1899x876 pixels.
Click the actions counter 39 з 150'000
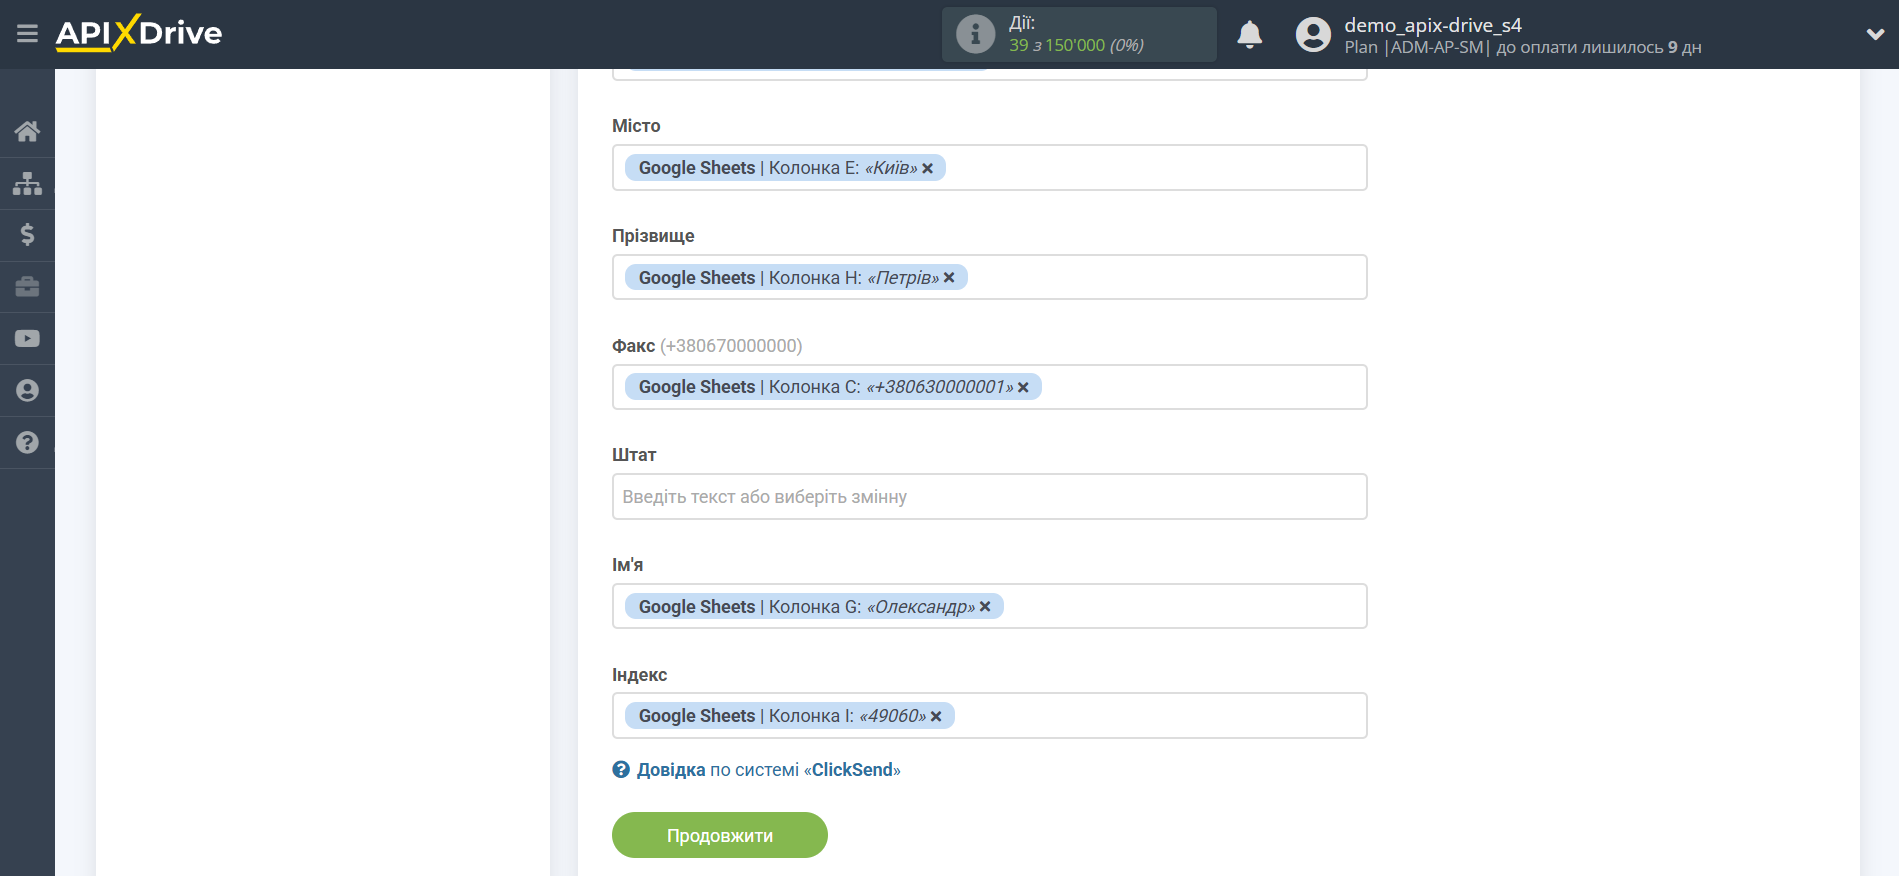(1076, 45)
